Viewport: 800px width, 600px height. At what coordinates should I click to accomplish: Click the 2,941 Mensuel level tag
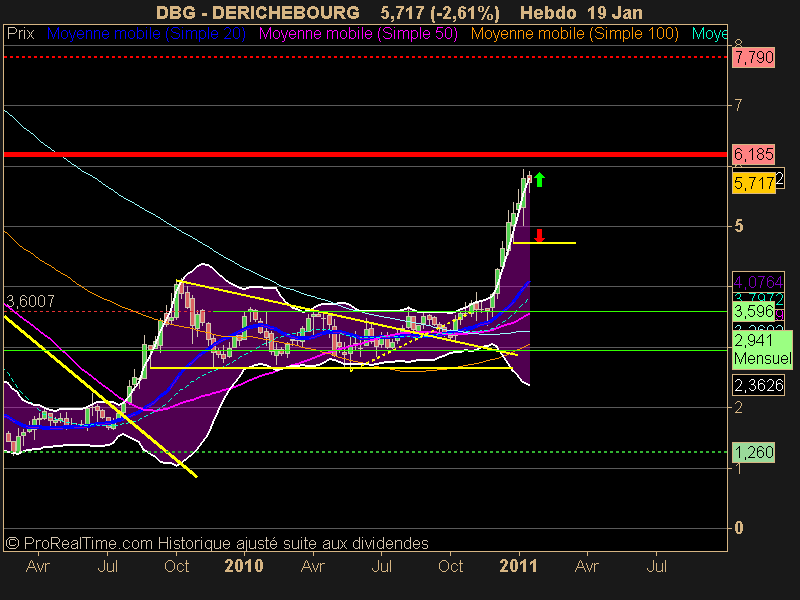pyautogui.click(x=762, y=349)
